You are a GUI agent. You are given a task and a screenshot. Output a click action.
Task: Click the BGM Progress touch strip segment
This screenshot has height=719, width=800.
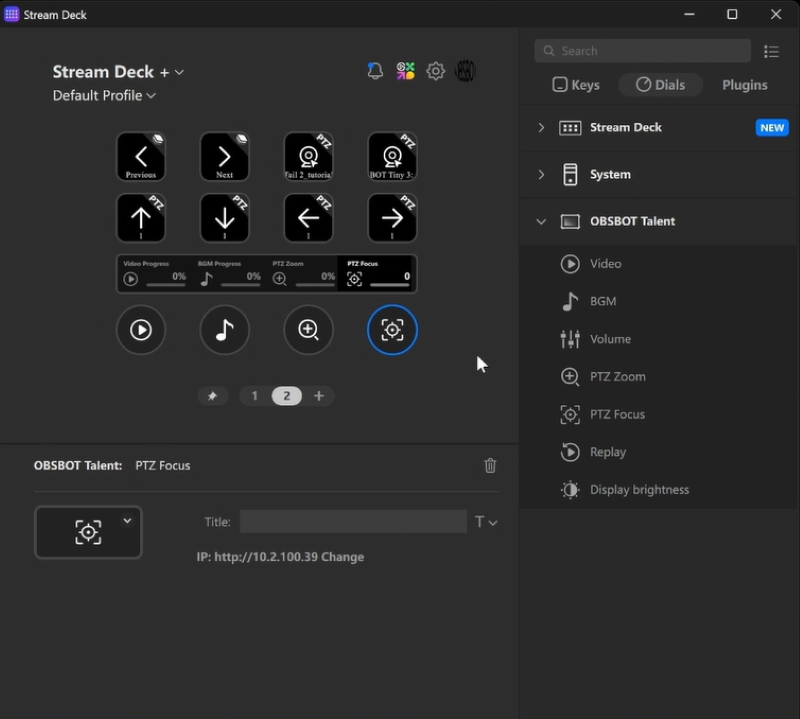pyautogui.click(x=229, y=274)
